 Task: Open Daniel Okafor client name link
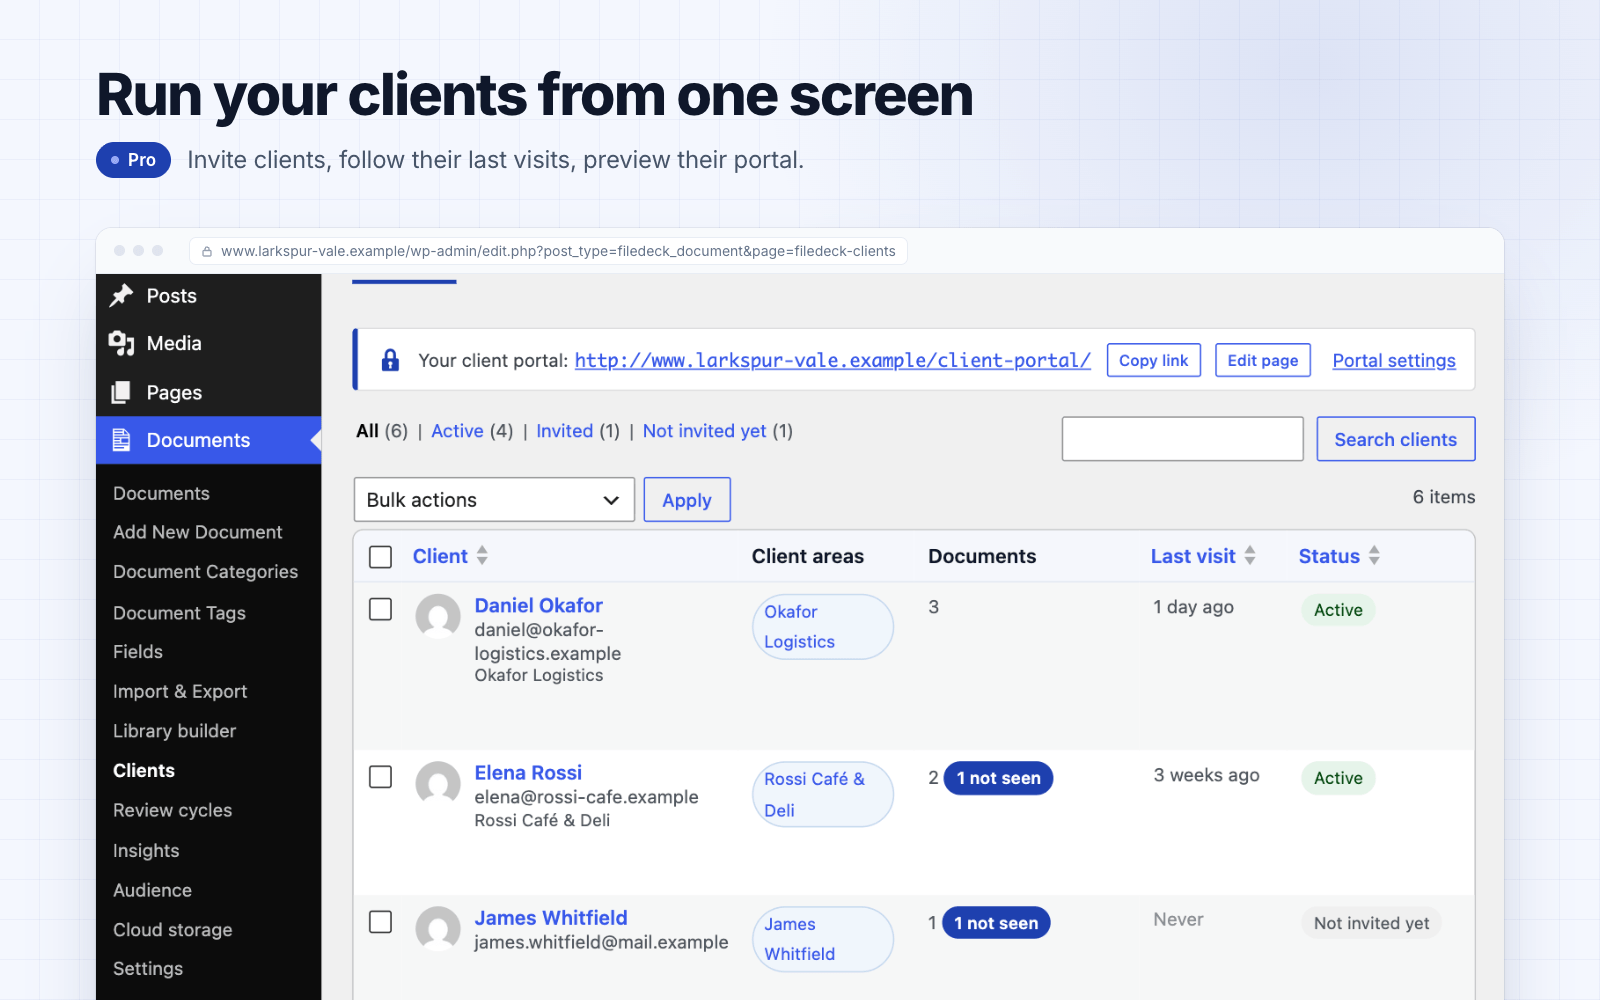coord(538,605)
